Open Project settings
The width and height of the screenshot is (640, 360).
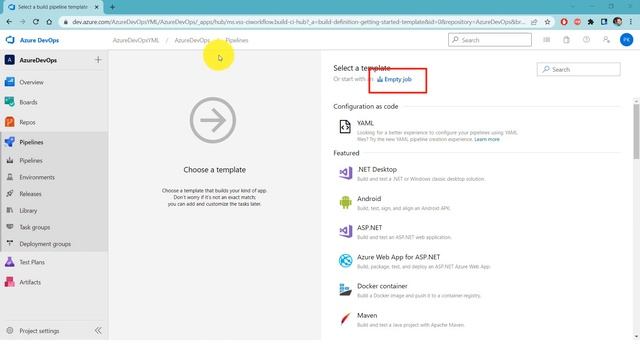[x=39, y=331]
